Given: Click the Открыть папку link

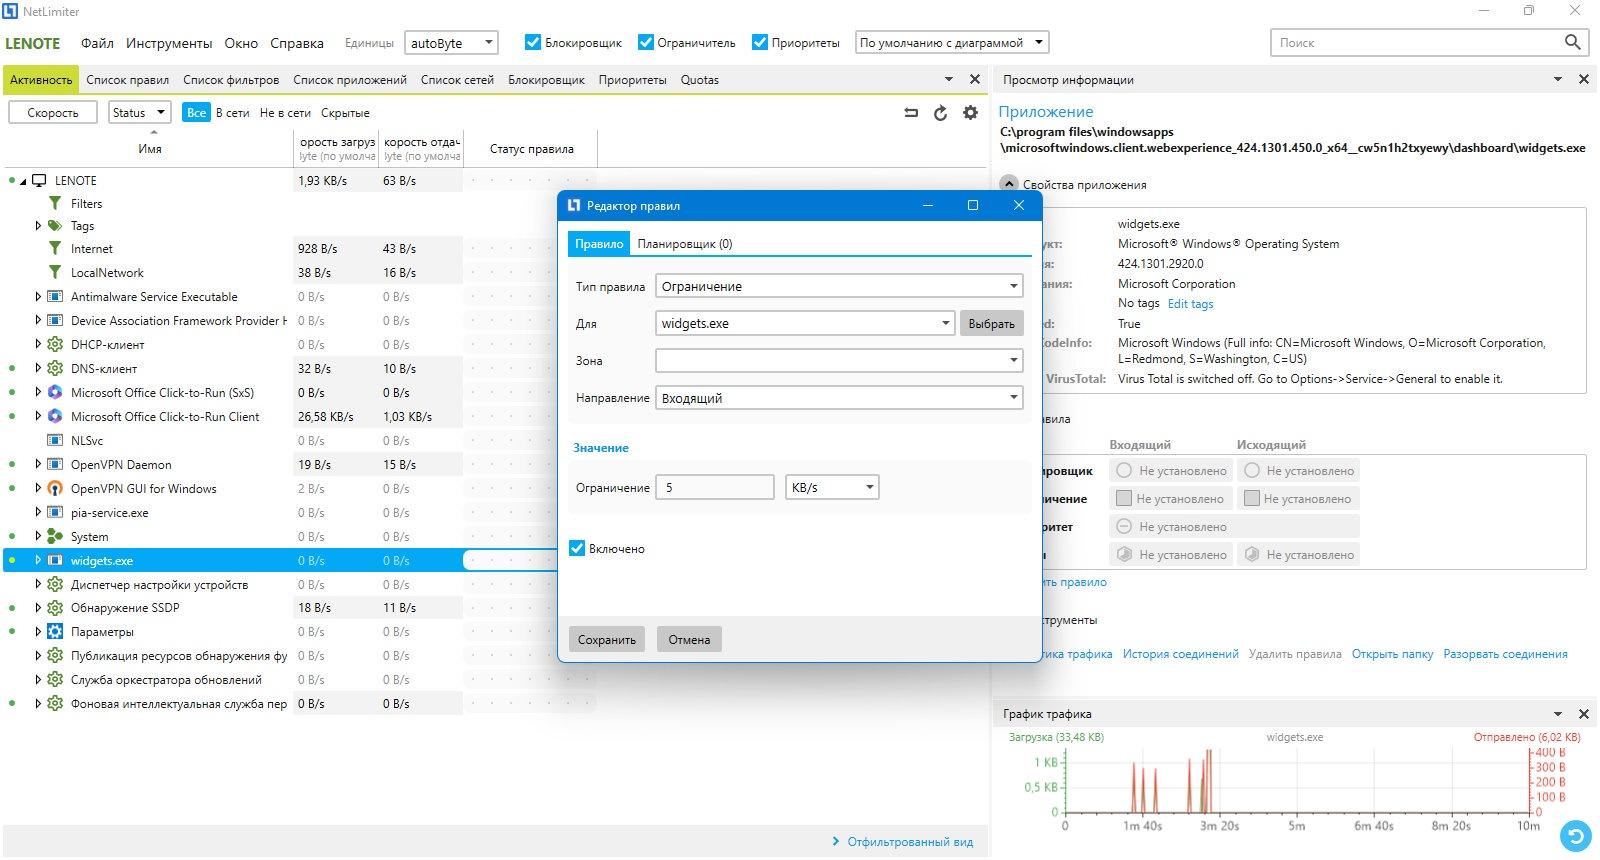Looking at the screenshot, I should click(x=1392, y=654).
